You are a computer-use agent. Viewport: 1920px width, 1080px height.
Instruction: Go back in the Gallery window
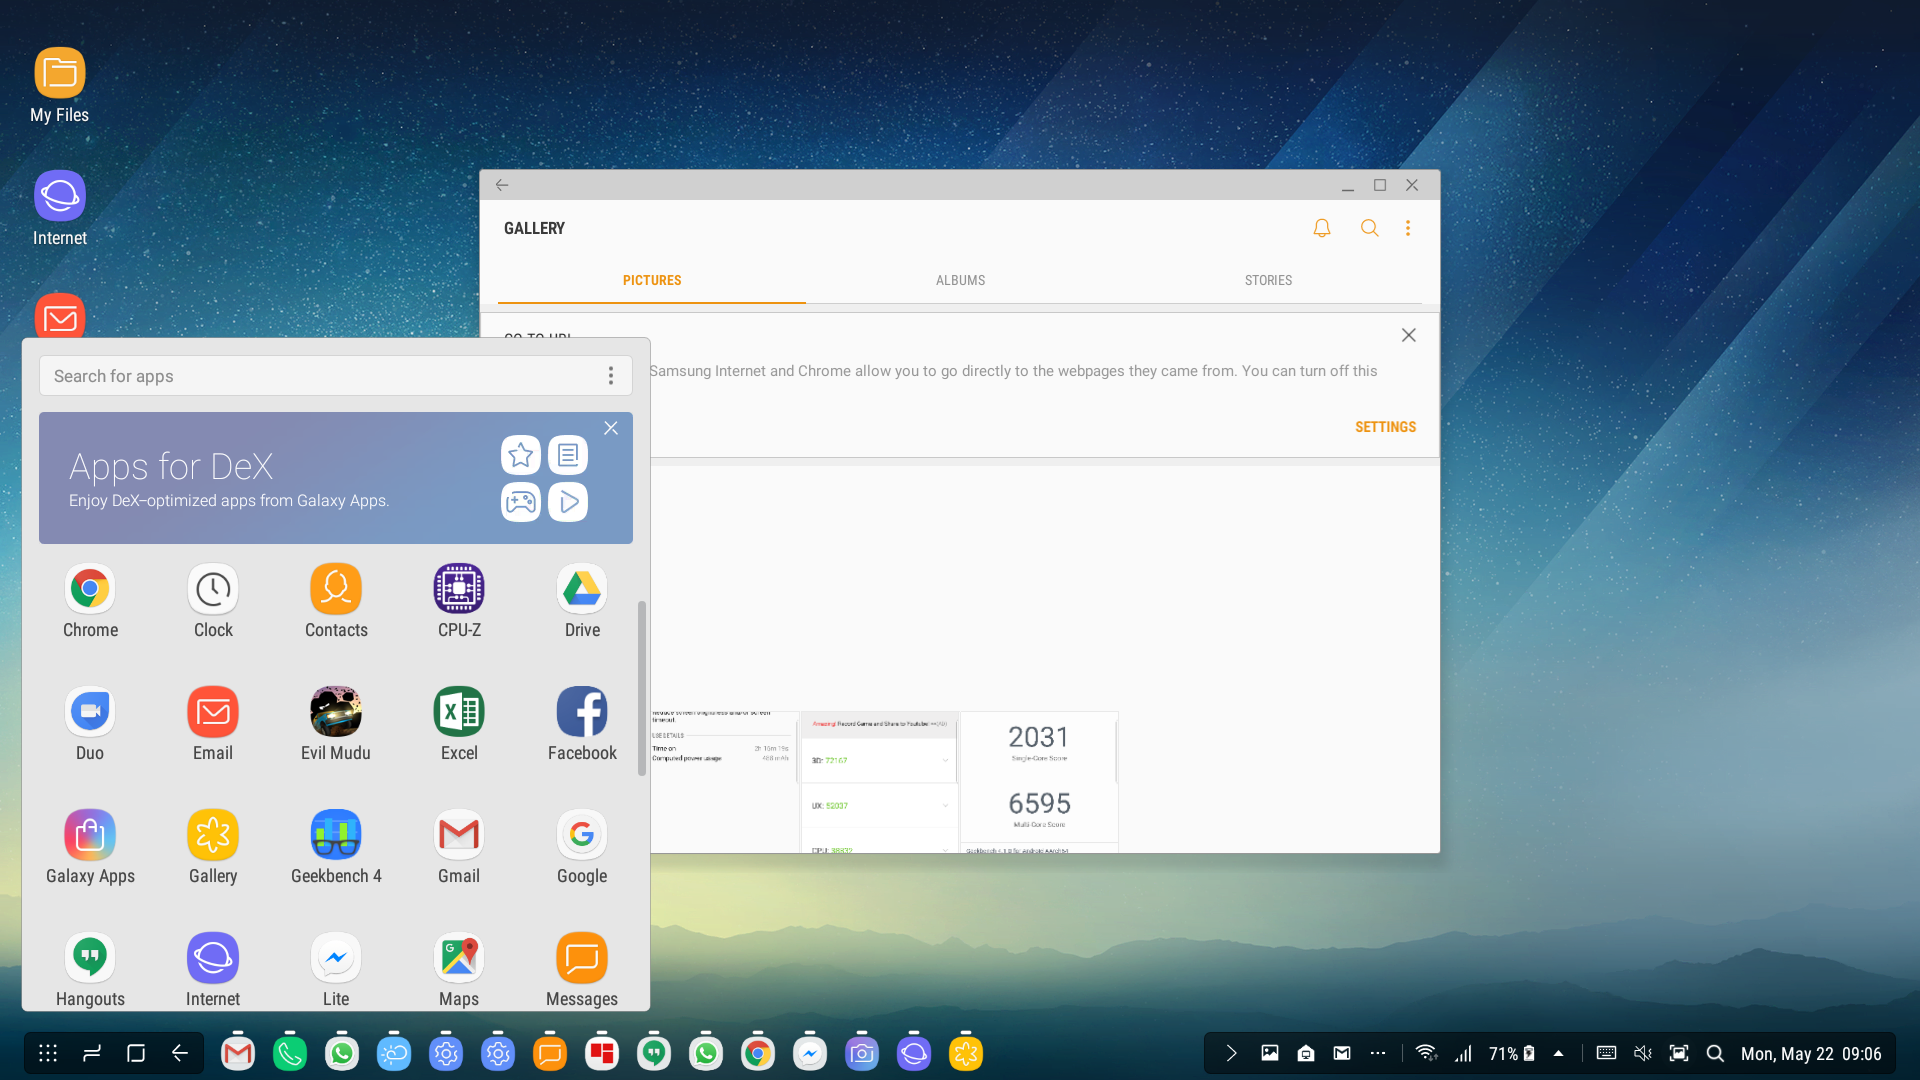[502, 185]
